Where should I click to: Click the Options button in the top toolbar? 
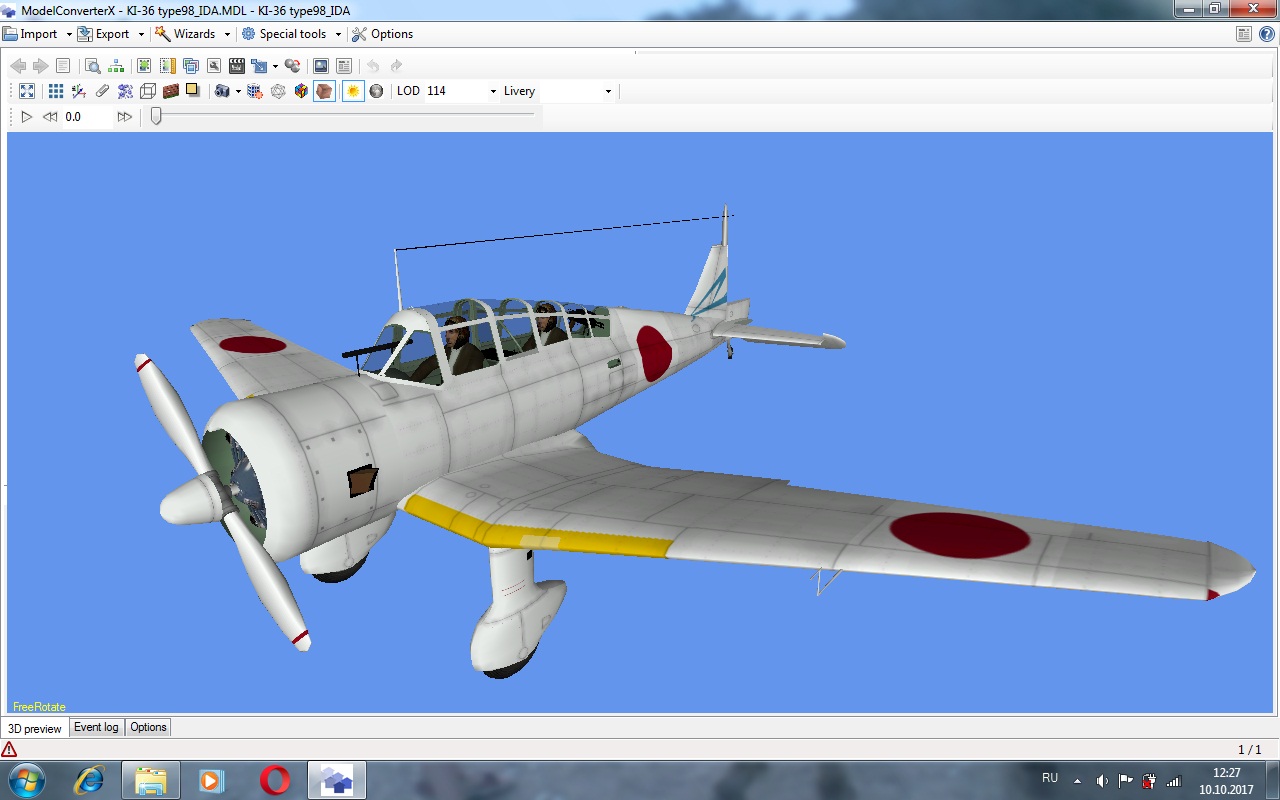pos(382,34)
